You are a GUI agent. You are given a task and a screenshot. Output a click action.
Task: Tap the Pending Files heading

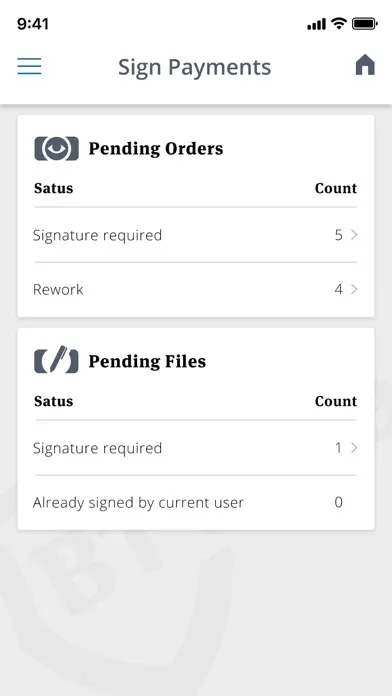pyautogui.click(x=147, y=361)
